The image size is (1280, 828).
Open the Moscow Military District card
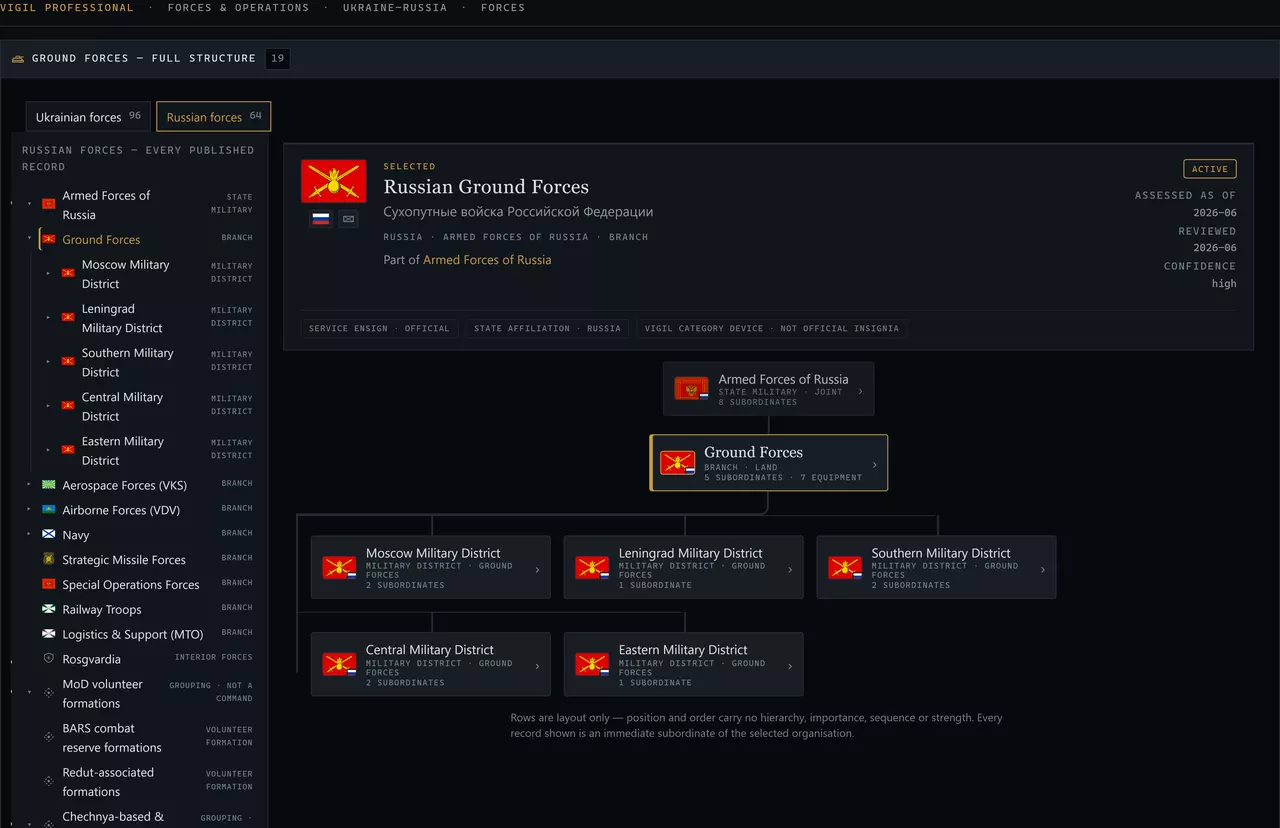click(431, 568)
